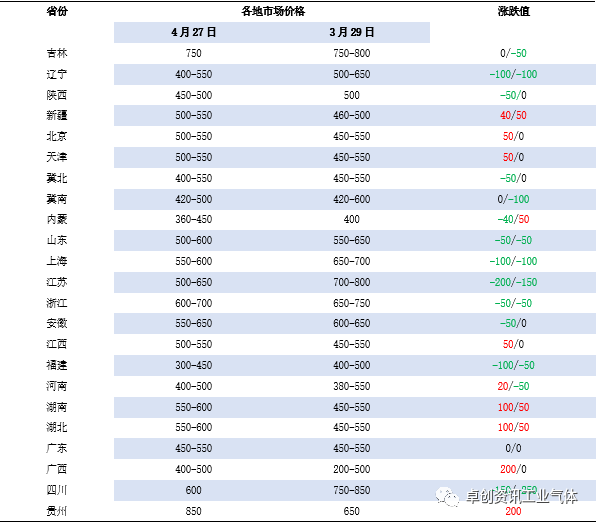
Task: Select the 3月29日 date header
Action: [x=352, y=32]
